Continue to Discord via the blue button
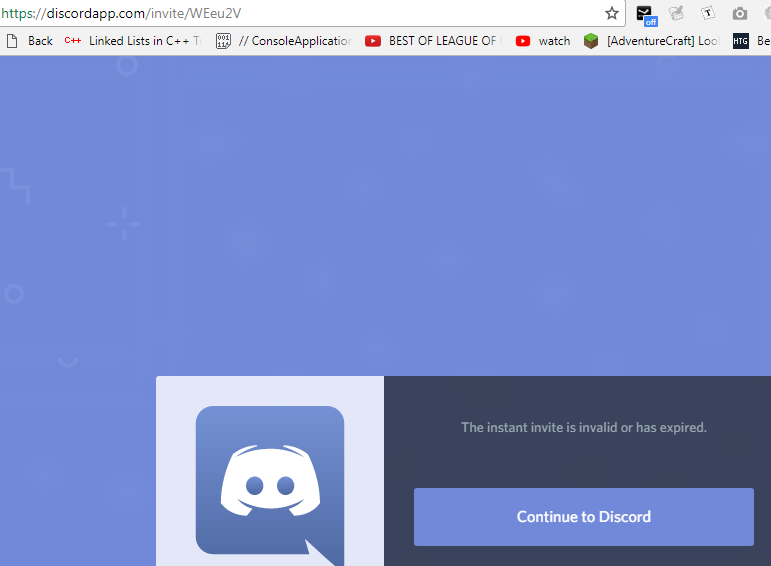 pyautogui.click(x=584, y=517)
